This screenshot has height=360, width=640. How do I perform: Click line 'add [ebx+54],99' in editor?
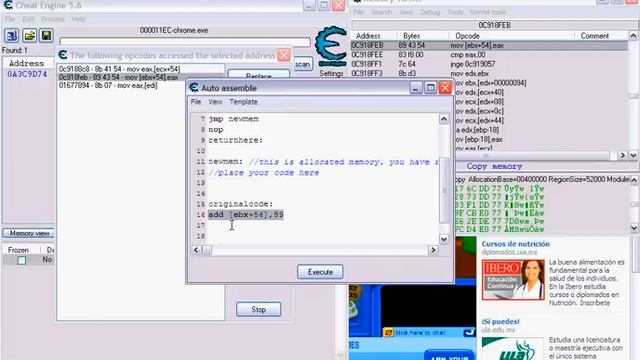(x=246, y=215)
